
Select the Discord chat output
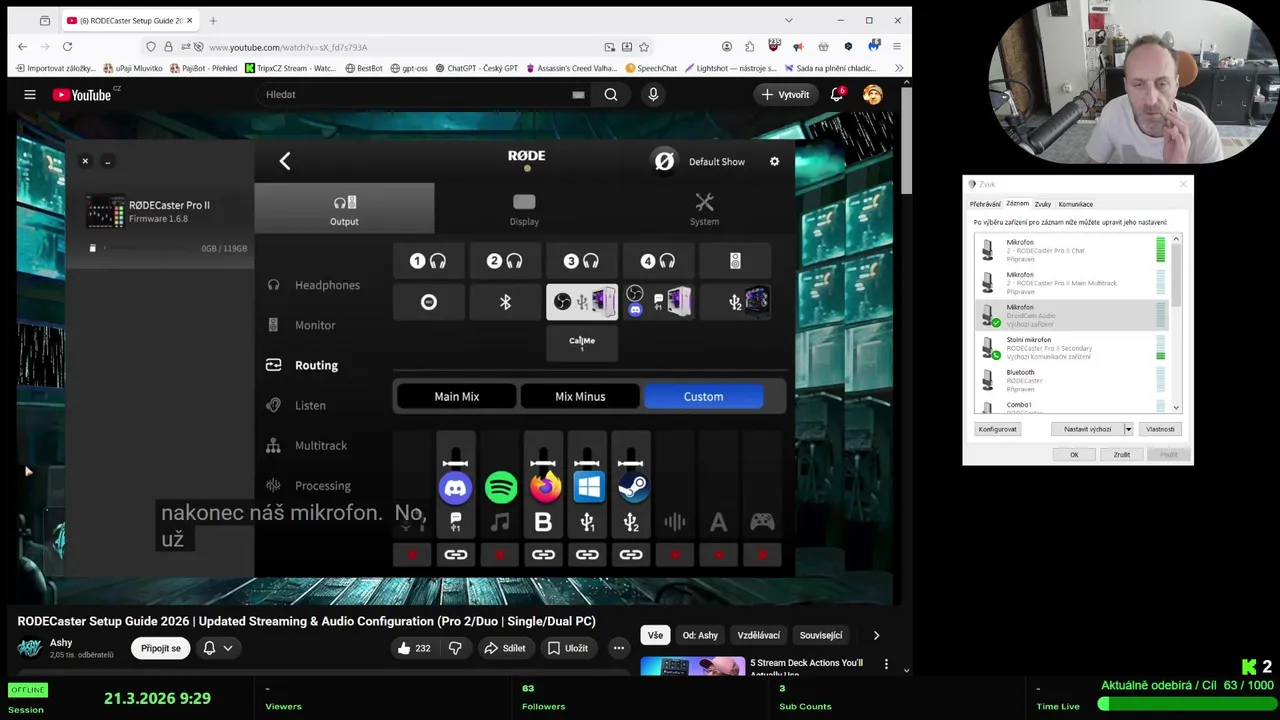[658, 302]
